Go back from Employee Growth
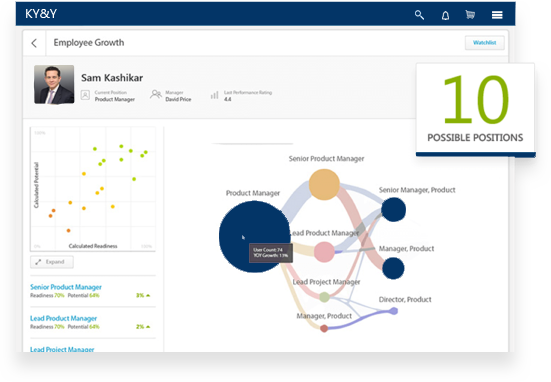 pos(34,43)
